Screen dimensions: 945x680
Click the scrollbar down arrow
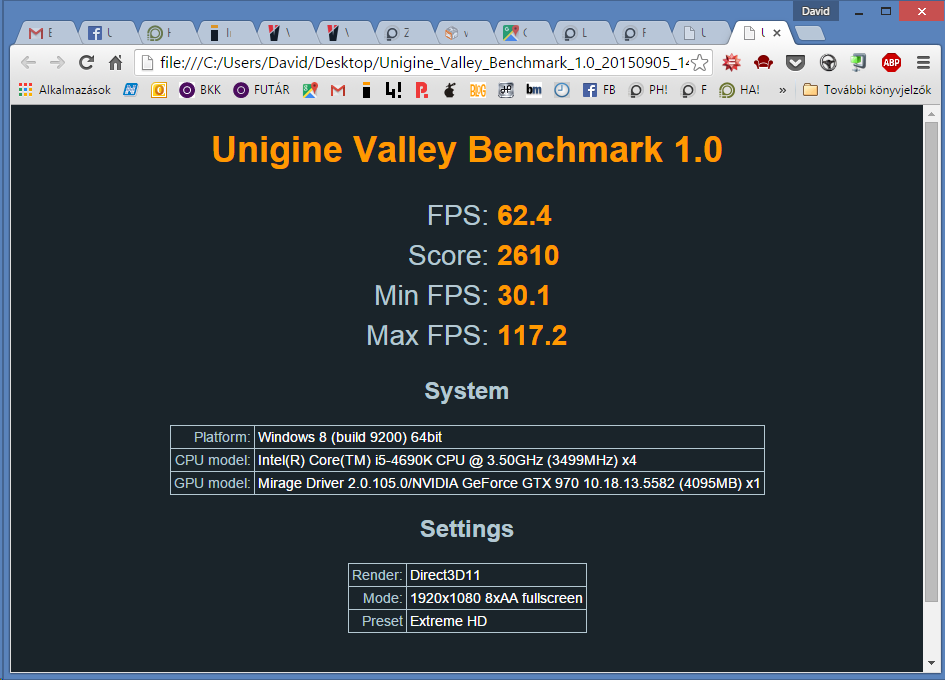pos(931,663)
